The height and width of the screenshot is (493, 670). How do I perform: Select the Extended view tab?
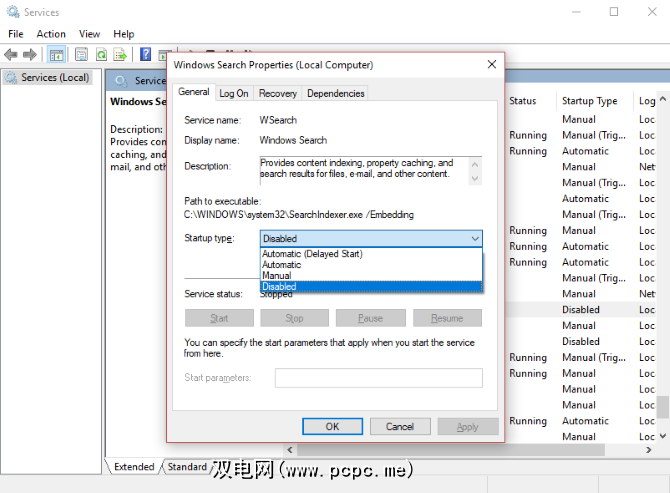tap(134, 467)
